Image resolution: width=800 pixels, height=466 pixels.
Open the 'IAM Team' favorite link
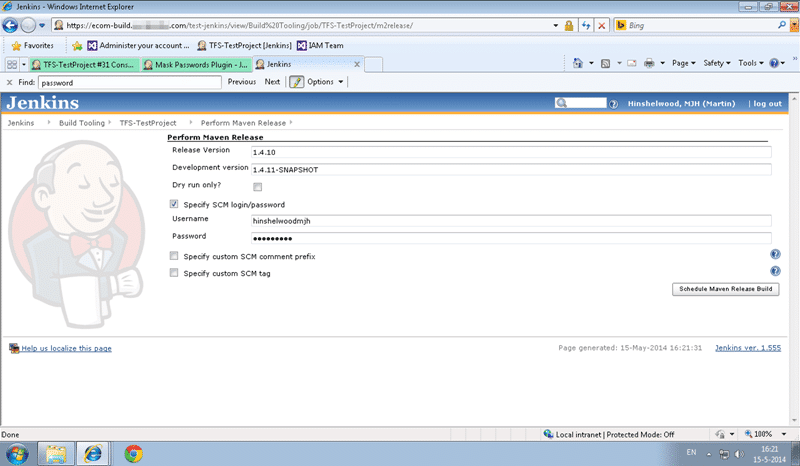click(x=320, y=45)
